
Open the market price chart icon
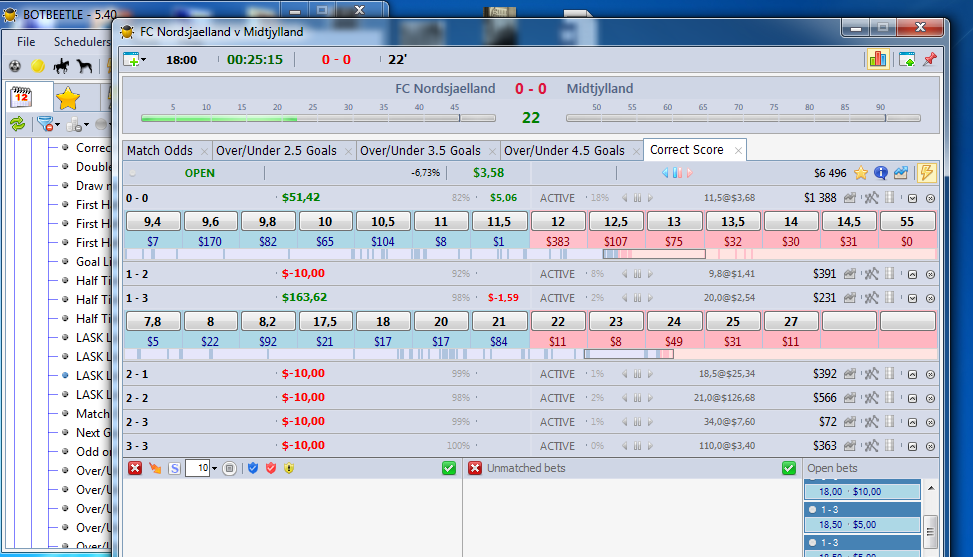click(x=901, y=173)
